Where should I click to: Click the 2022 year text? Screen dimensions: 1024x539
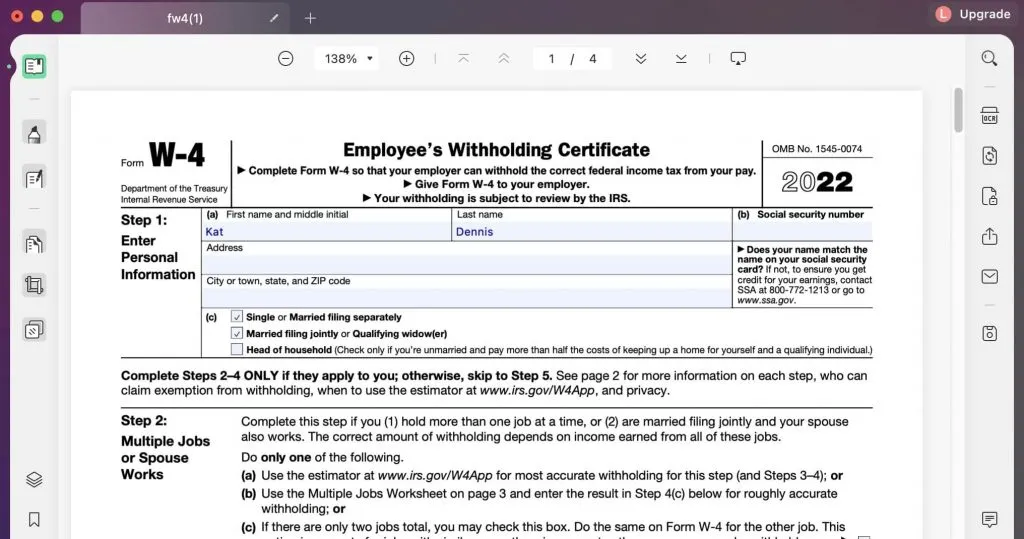pos(817,182)
